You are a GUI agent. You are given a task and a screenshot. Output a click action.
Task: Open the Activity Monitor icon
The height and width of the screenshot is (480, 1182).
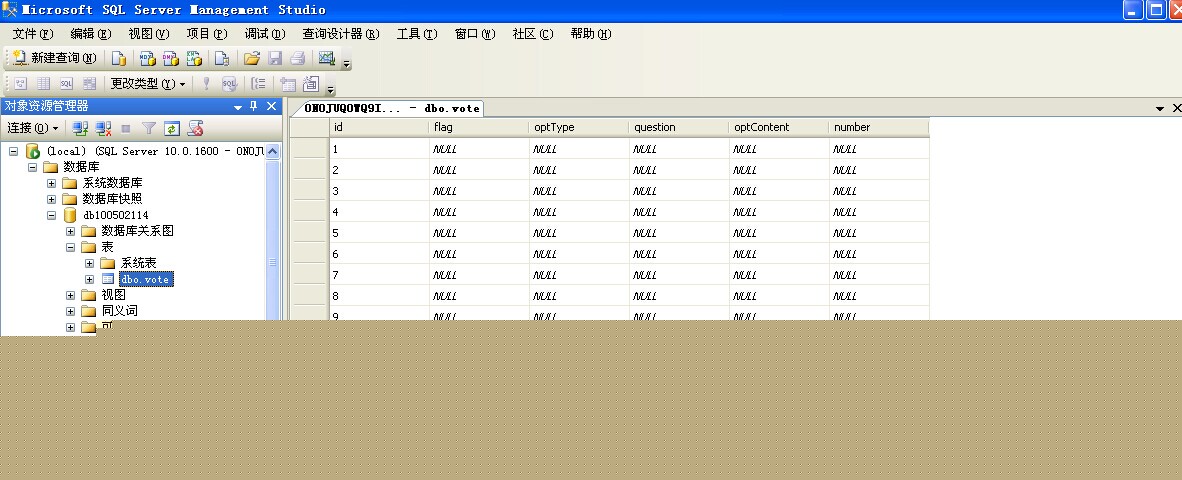[326, 58]
